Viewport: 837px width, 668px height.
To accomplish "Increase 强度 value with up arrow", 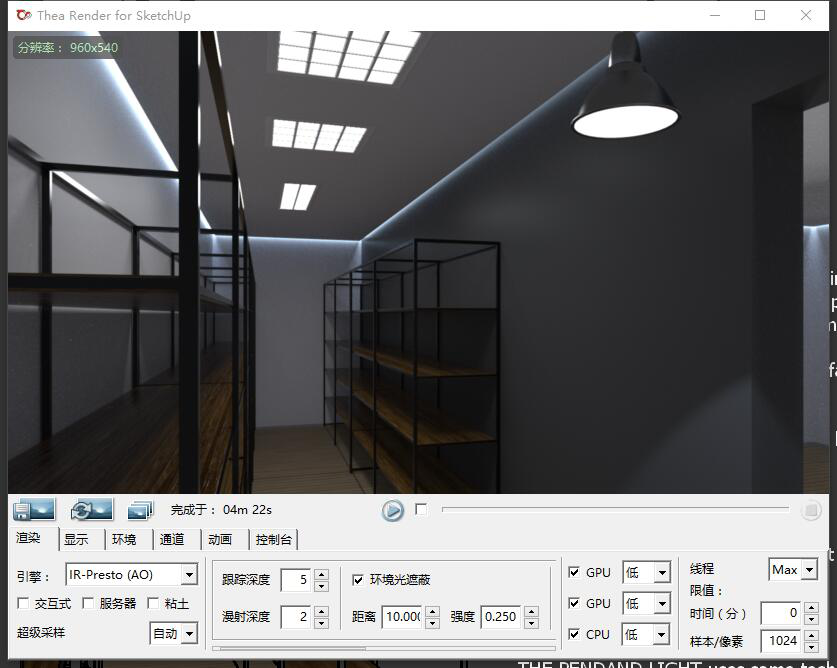I will click(532, 612).
